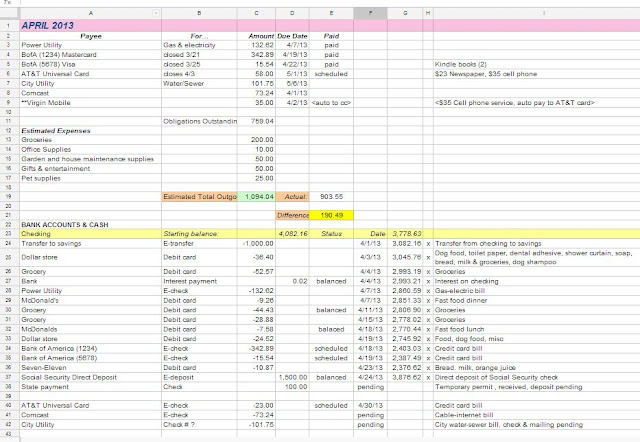Open column A filter dropdown arrow
Screen dimensions: 640x442
[156, 13]
